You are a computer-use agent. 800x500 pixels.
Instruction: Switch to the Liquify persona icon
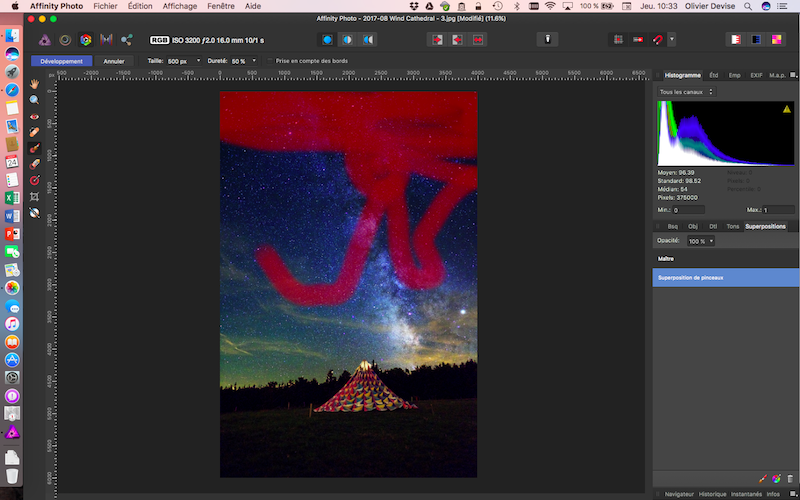click(65, 40)
